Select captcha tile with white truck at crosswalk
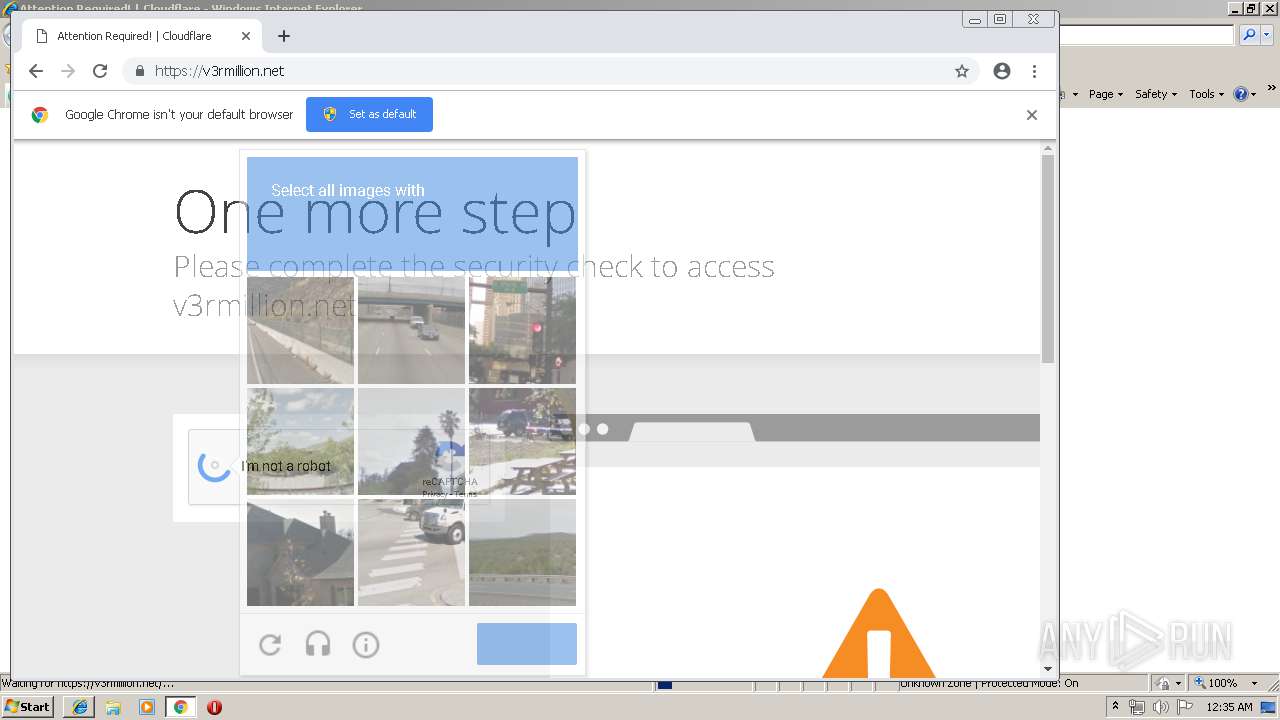The width and height of the screenshot is (1280, 720). [411, 552]
